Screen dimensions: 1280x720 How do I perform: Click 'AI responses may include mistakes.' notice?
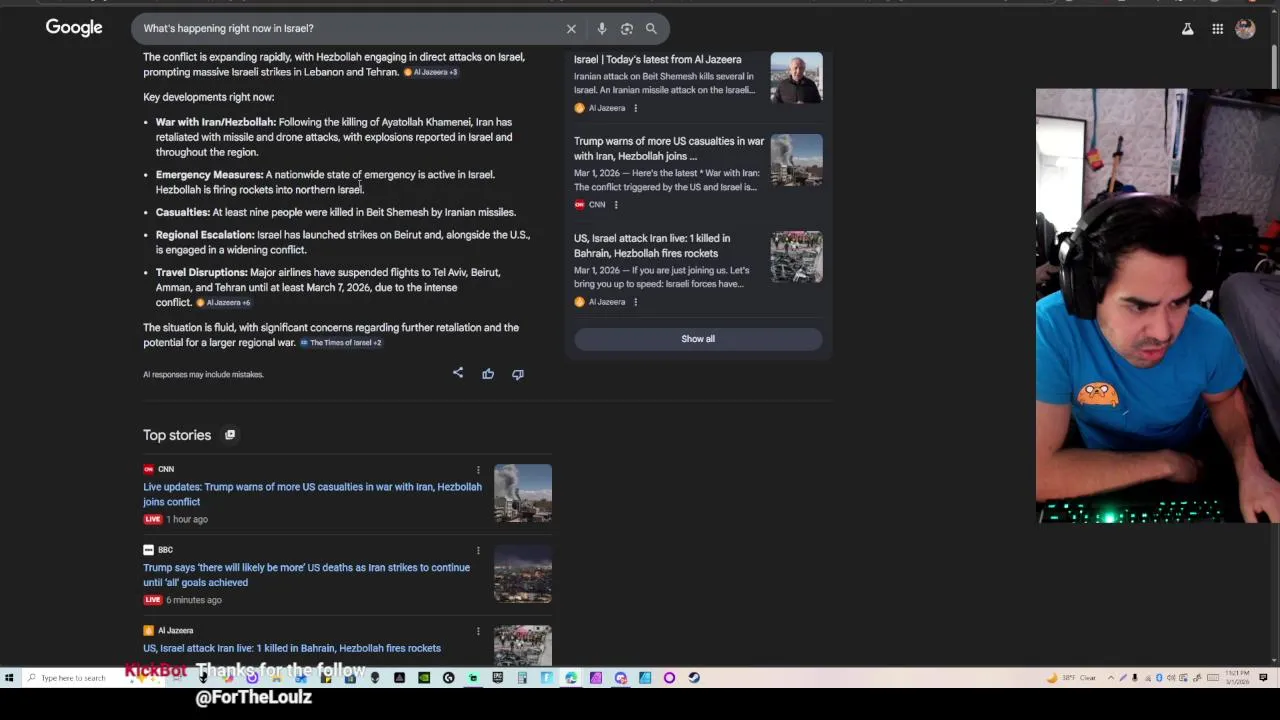pos(203,374)
